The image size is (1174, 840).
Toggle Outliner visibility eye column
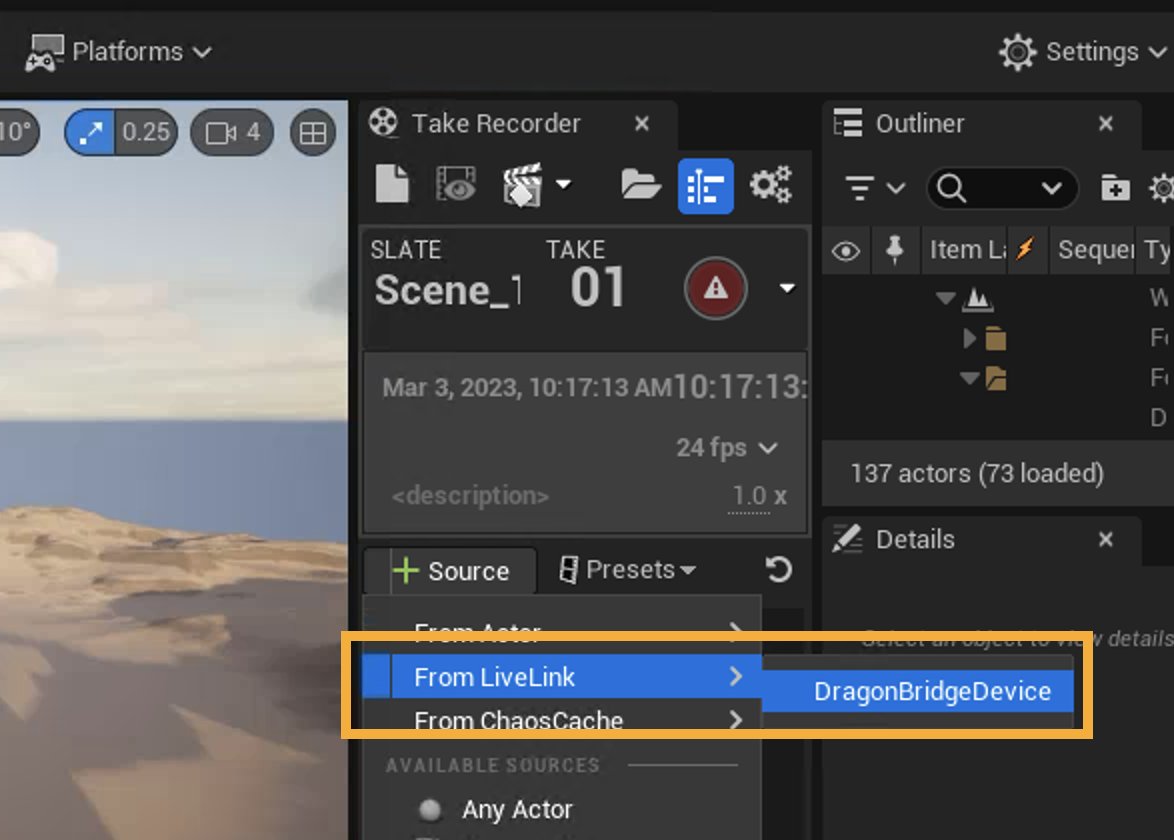pyautogui.click(x=846, y=251)
